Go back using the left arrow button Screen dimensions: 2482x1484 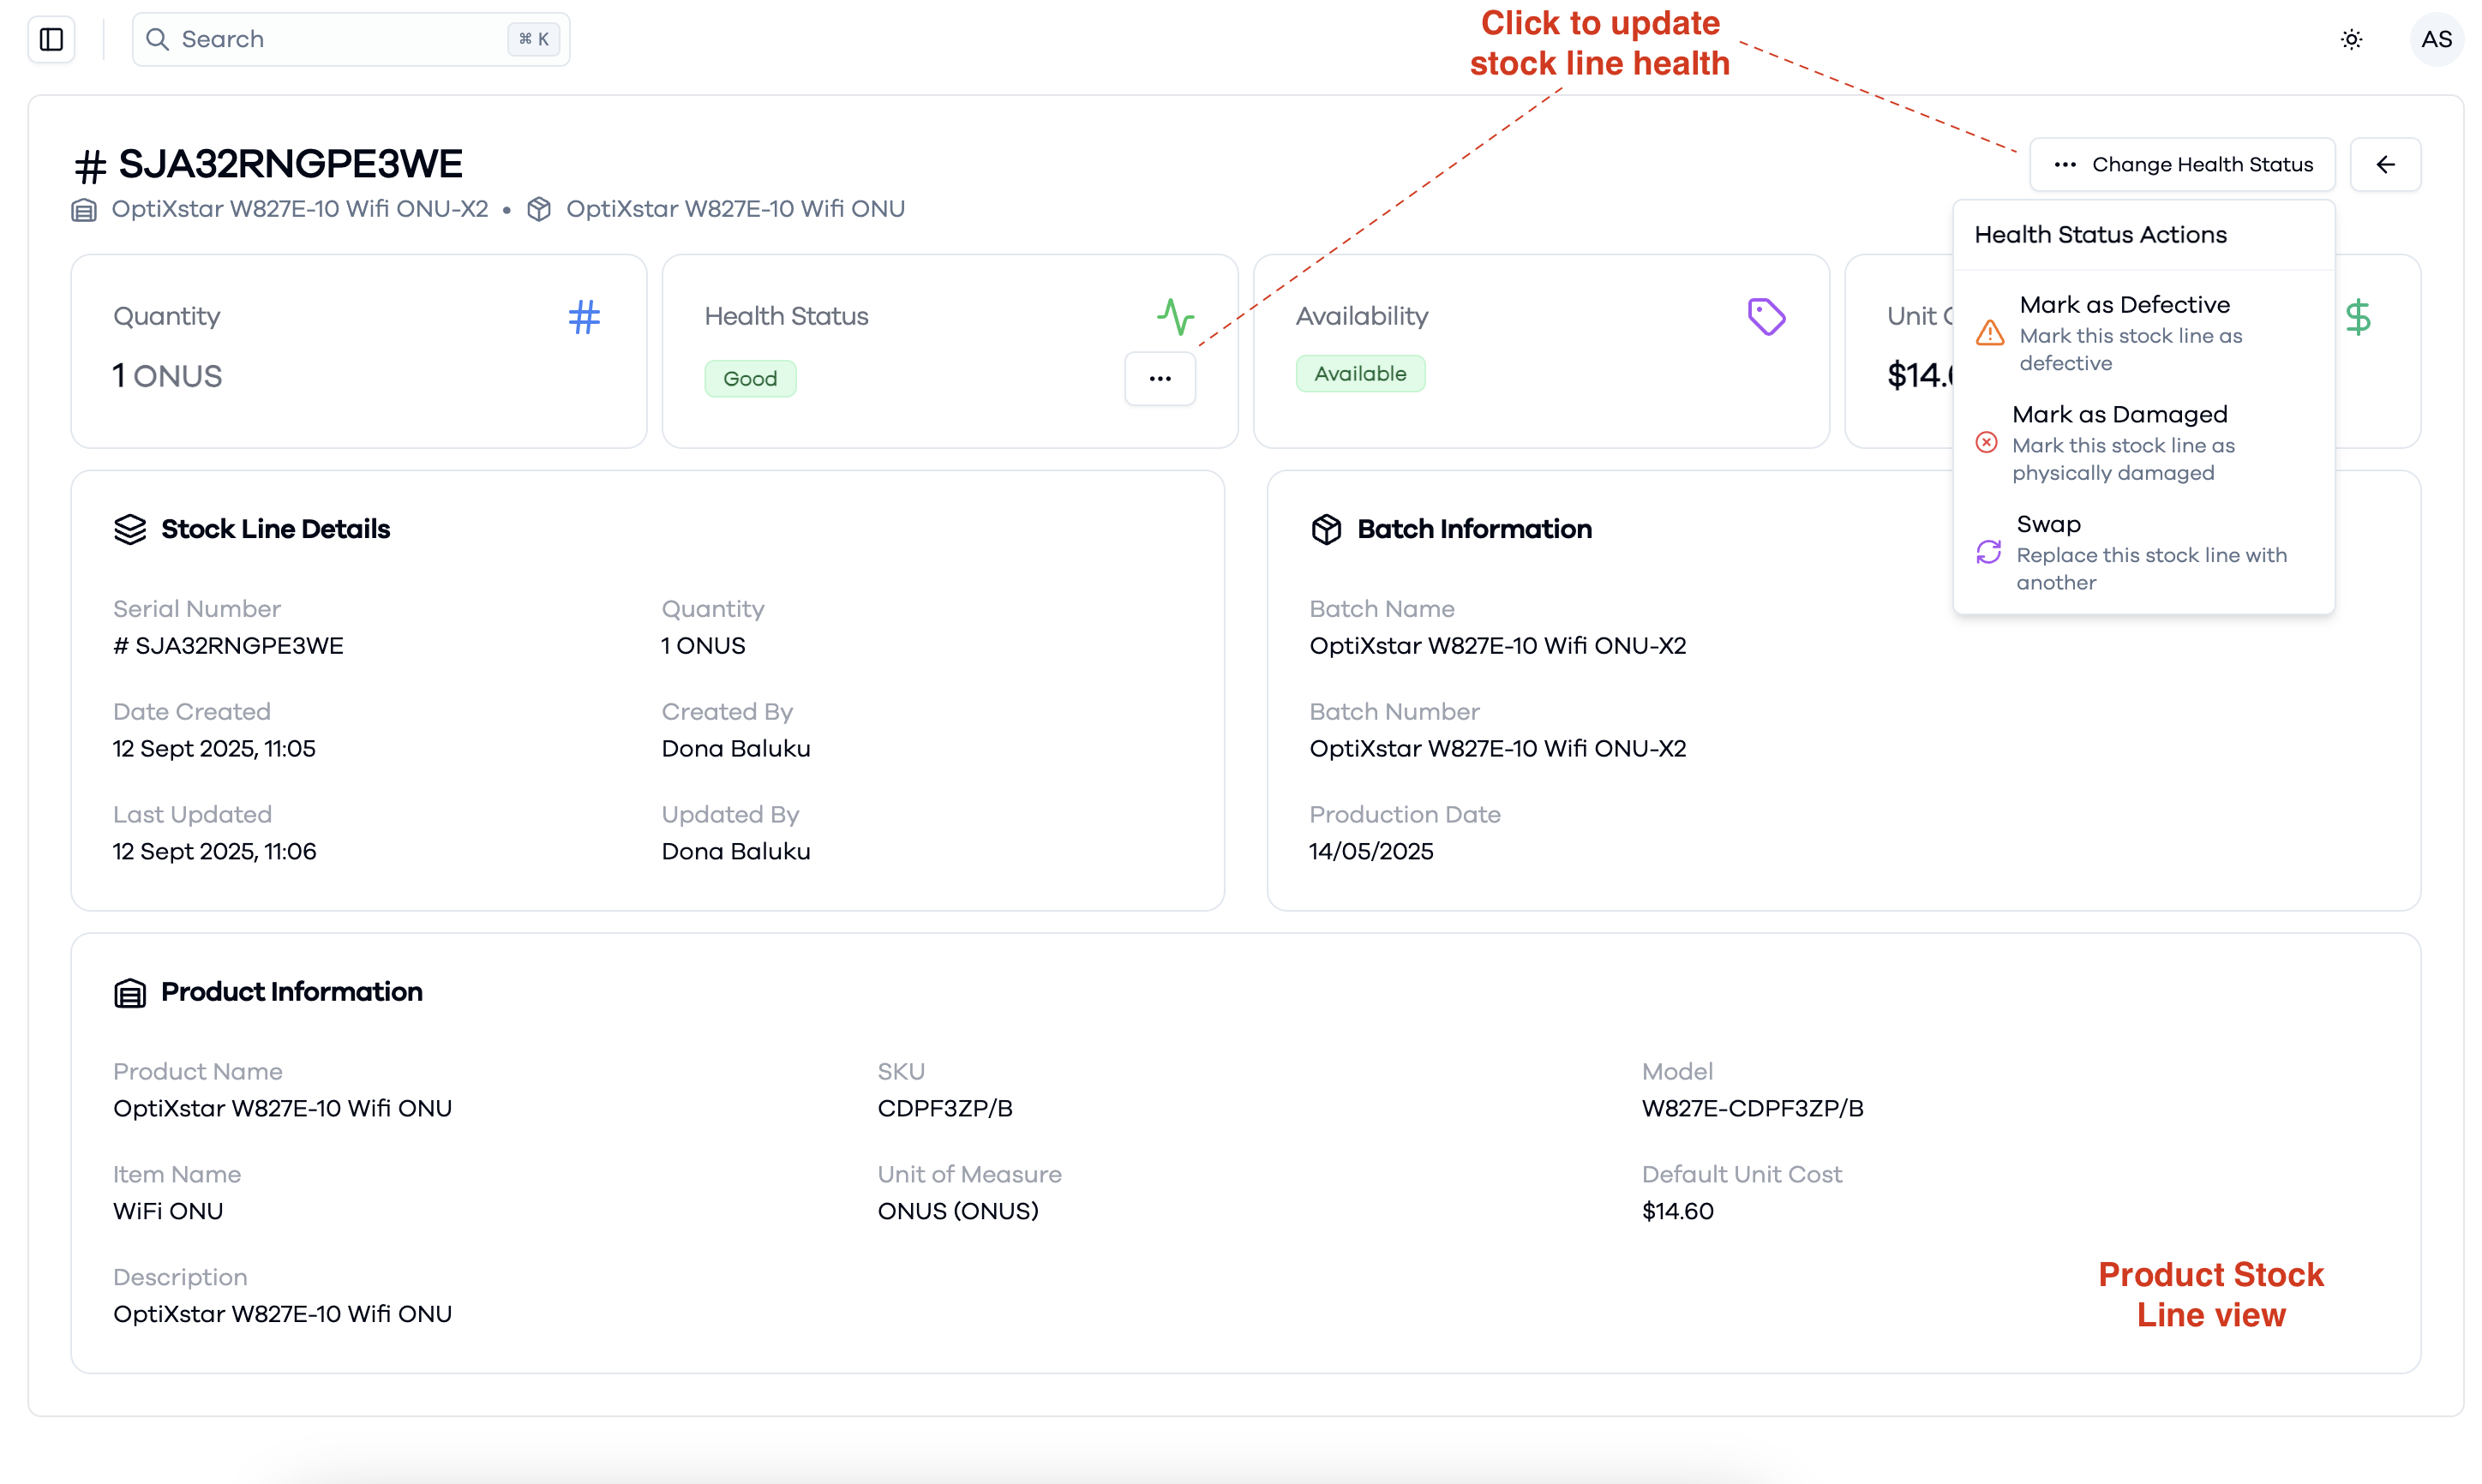(x=2385, y=164)
